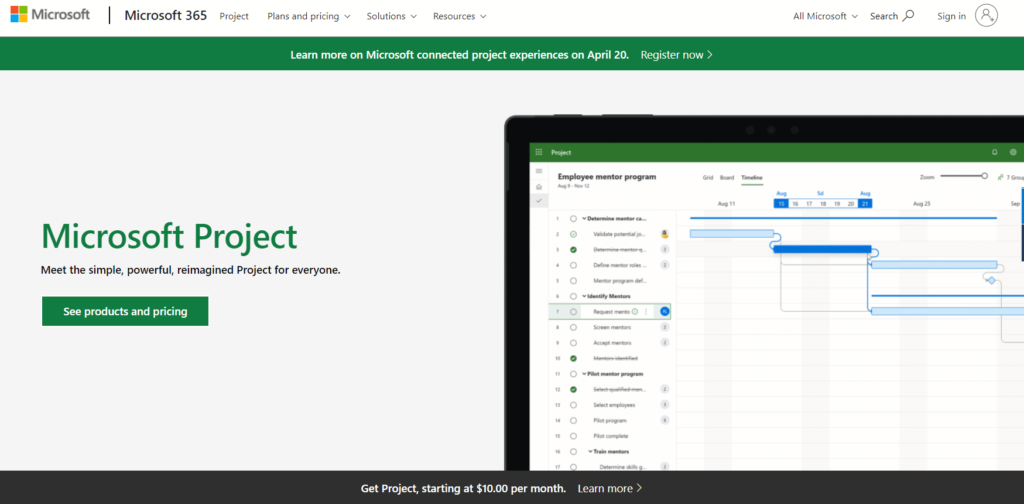This screenshot has width=1024, height=504.
Task: Expand the Plans and pricing dropdown
Action: [x=308, y=16]
